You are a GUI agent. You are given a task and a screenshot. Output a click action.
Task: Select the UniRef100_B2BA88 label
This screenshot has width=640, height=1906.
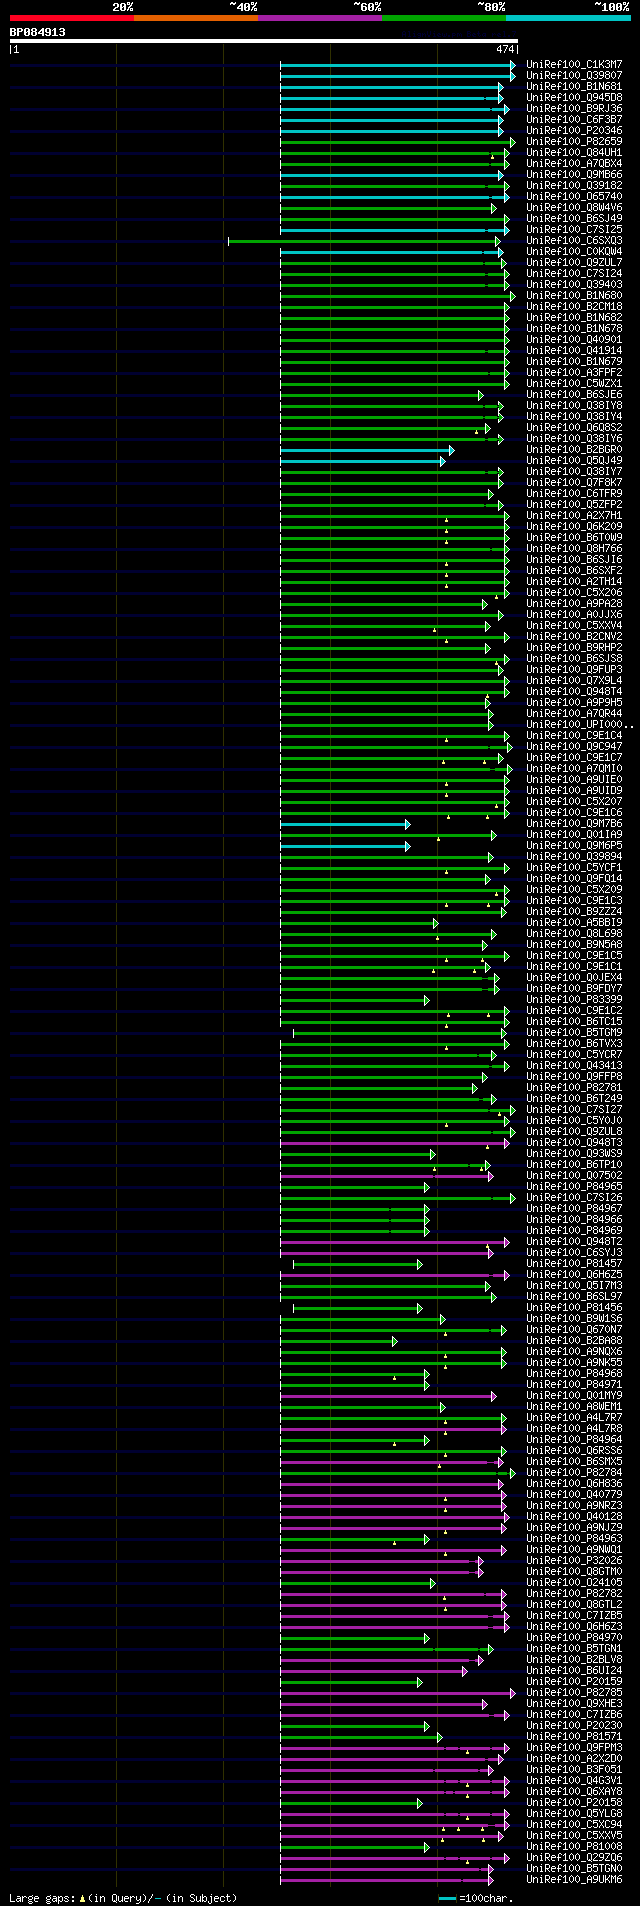click(574, 1340)
